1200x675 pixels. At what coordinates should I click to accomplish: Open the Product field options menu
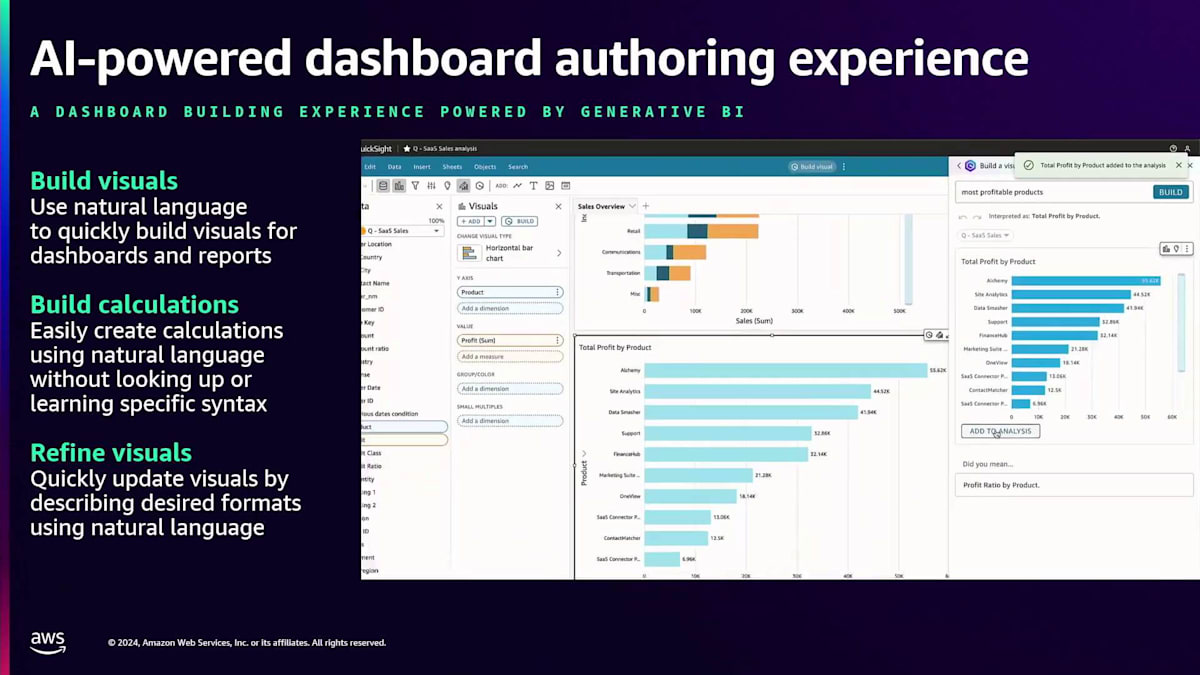click(x=557, y=292)
